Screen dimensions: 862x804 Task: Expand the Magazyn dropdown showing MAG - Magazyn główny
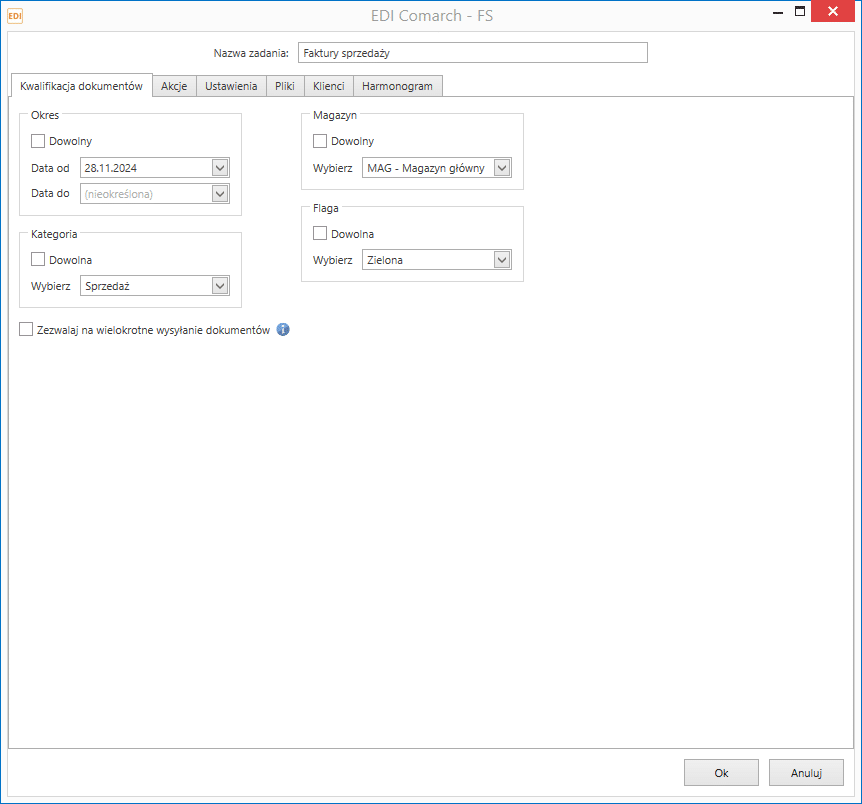[x=502, y=167]
